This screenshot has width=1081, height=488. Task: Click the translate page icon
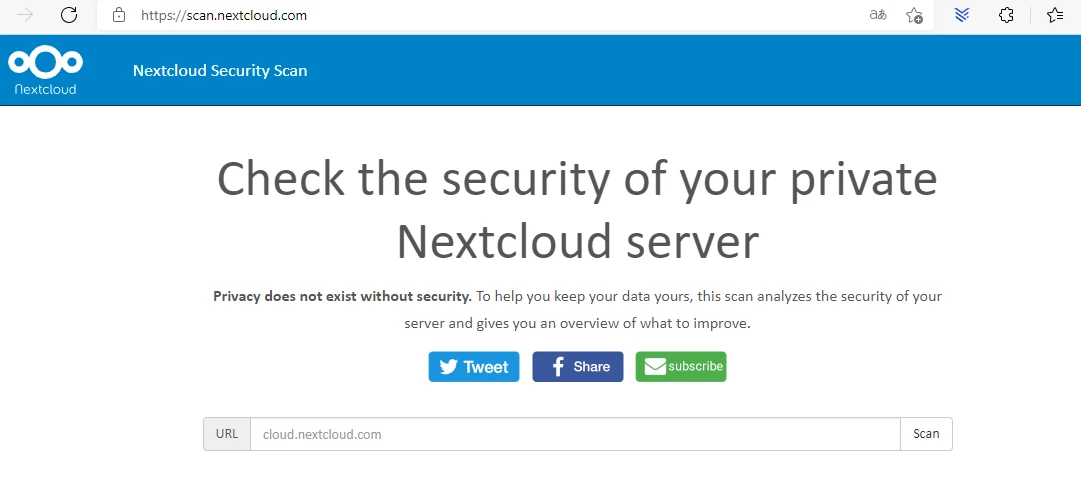coord(877,15)
